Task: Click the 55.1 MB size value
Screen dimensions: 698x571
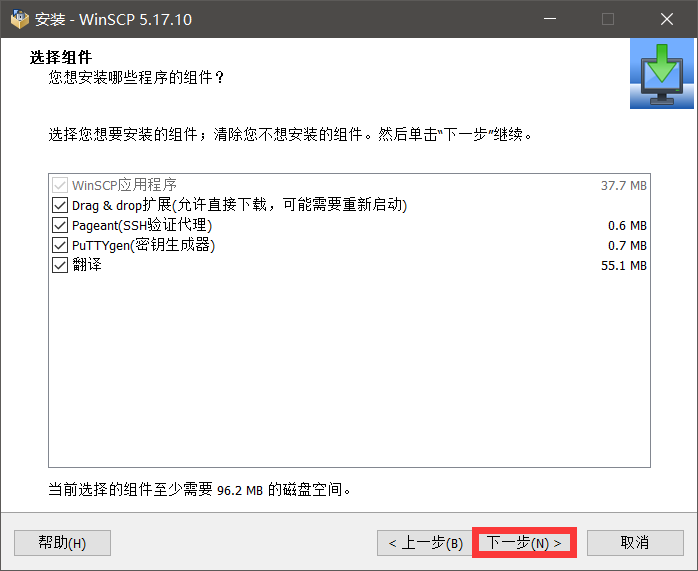Action: coord(624,266)
